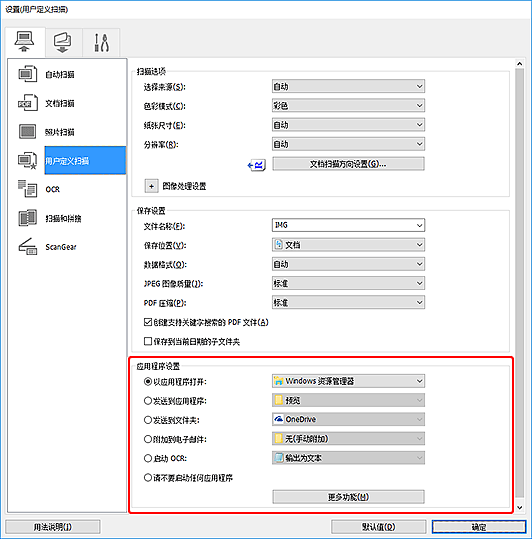Open the 纸张尺寸 dropdown
The image size is (532, 539).
tap(348, 125)
